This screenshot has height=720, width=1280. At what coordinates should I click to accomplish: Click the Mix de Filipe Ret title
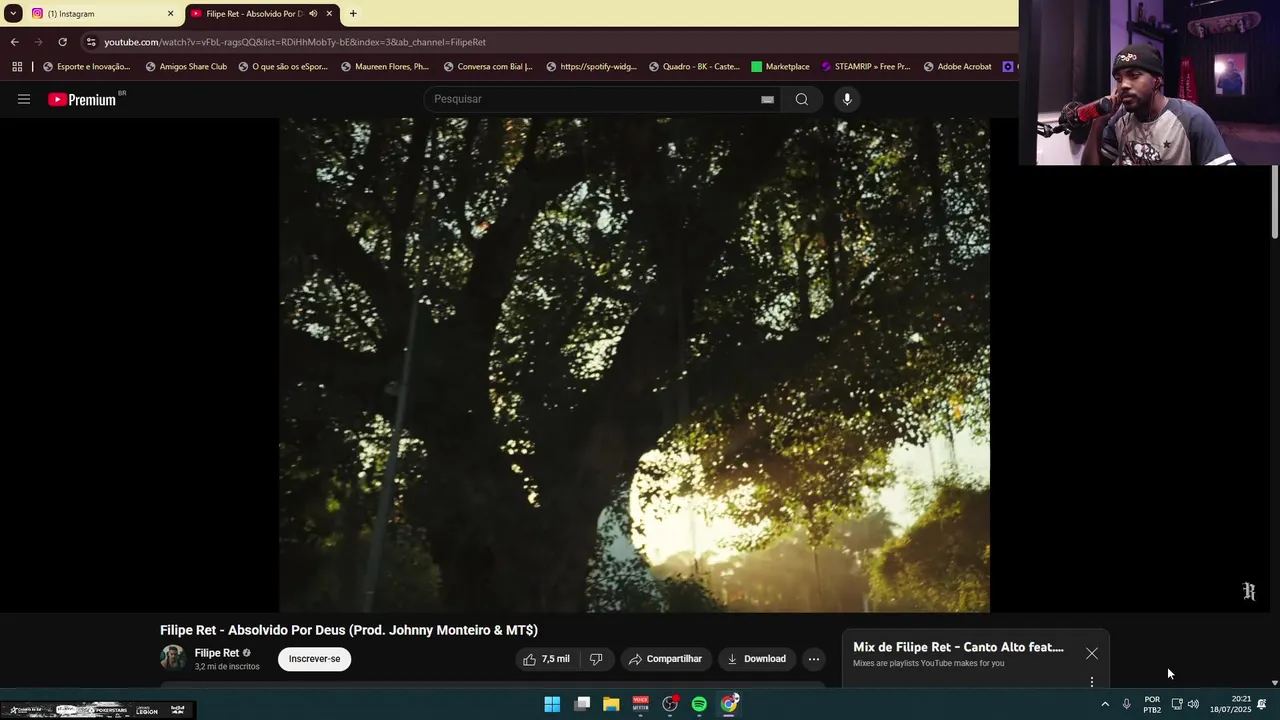pyautogui.click(x=958, y=647)
